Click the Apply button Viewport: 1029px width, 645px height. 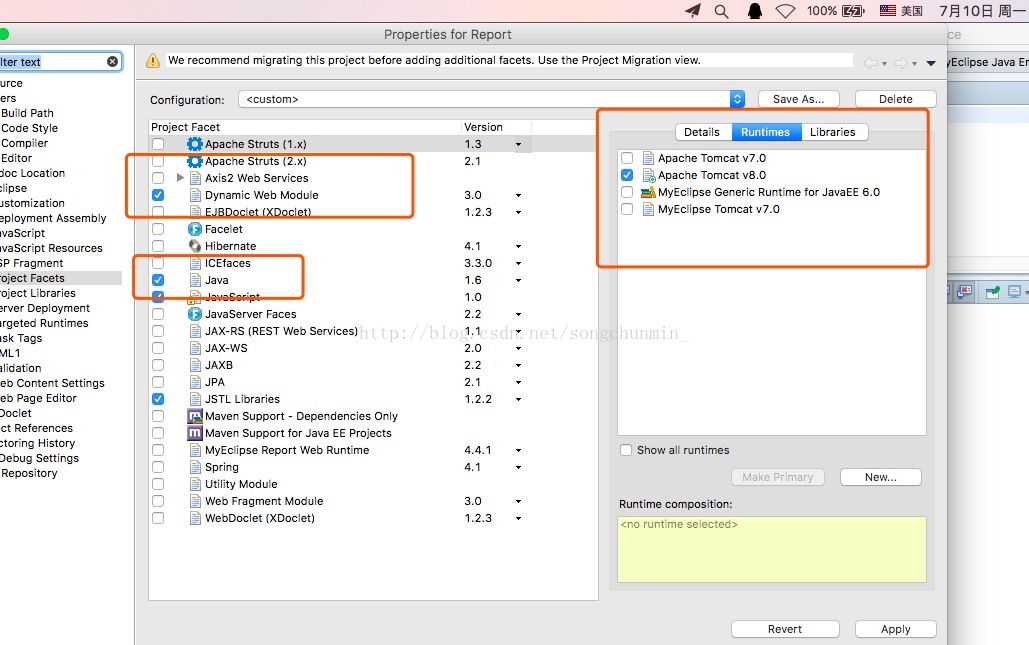click(x=896, y=629)
